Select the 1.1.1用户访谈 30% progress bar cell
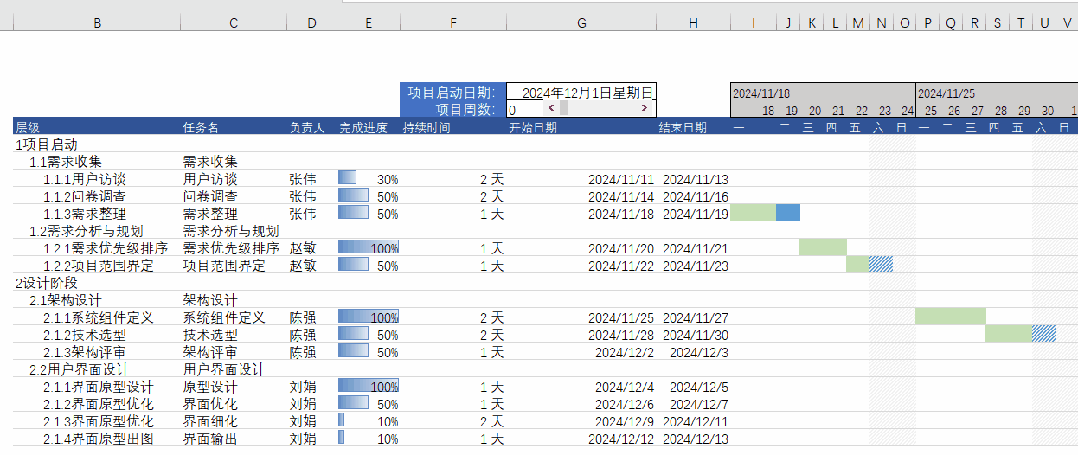 click(368, 179)
